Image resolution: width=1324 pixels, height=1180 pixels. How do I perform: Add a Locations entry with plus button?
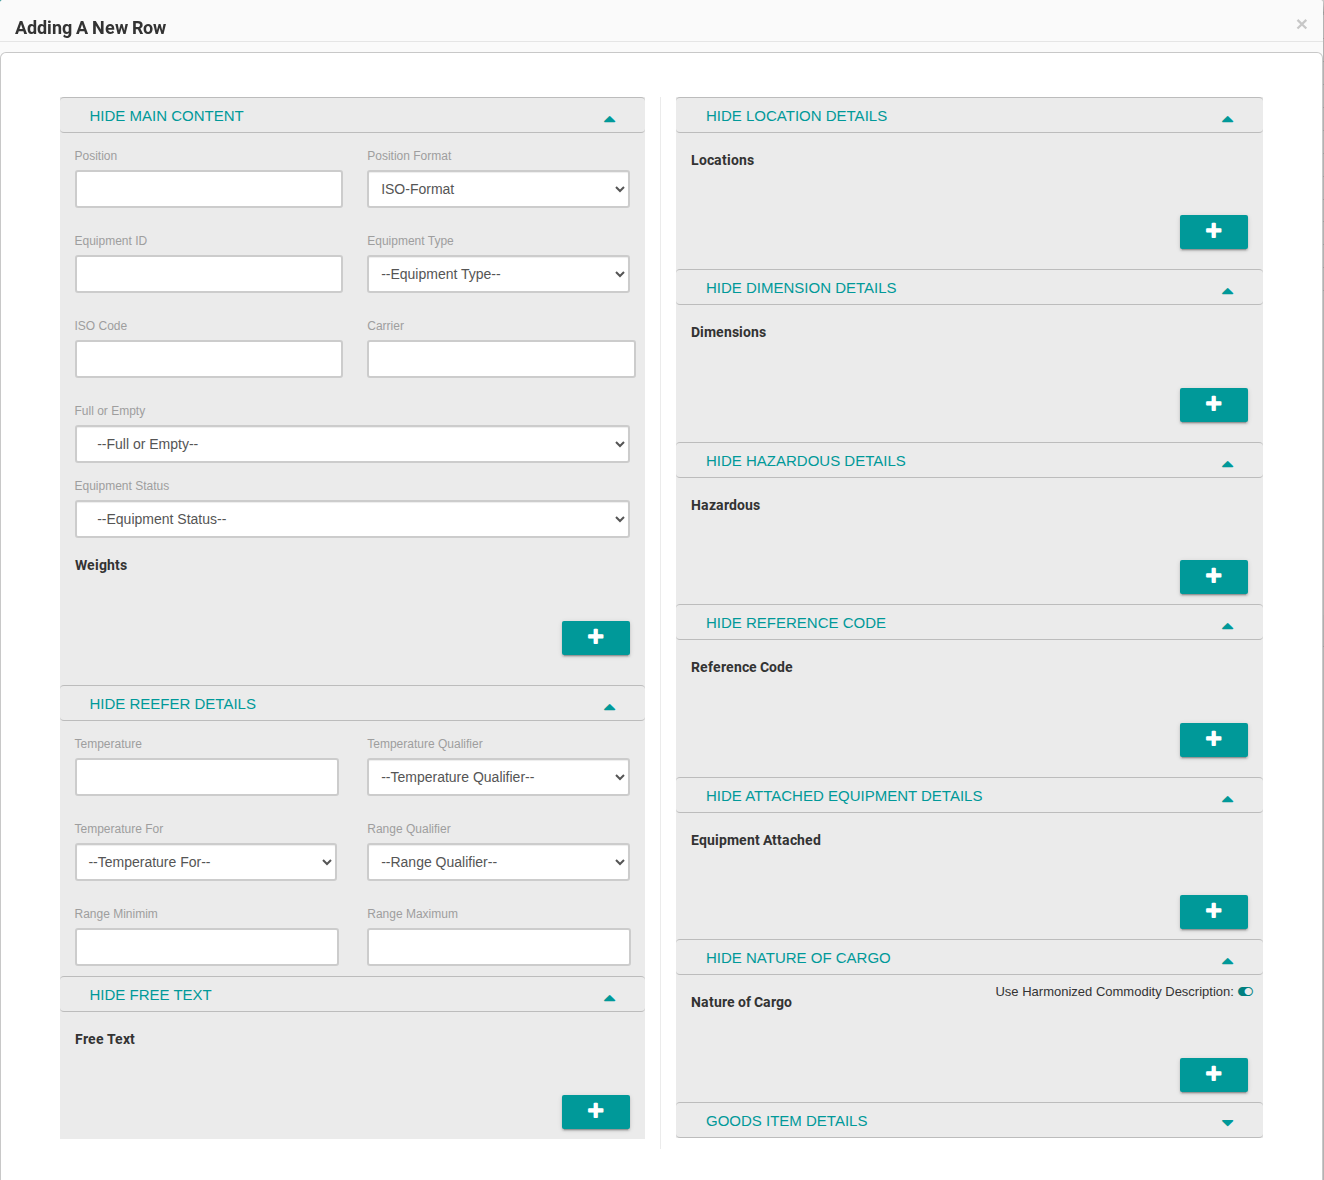1214,232
